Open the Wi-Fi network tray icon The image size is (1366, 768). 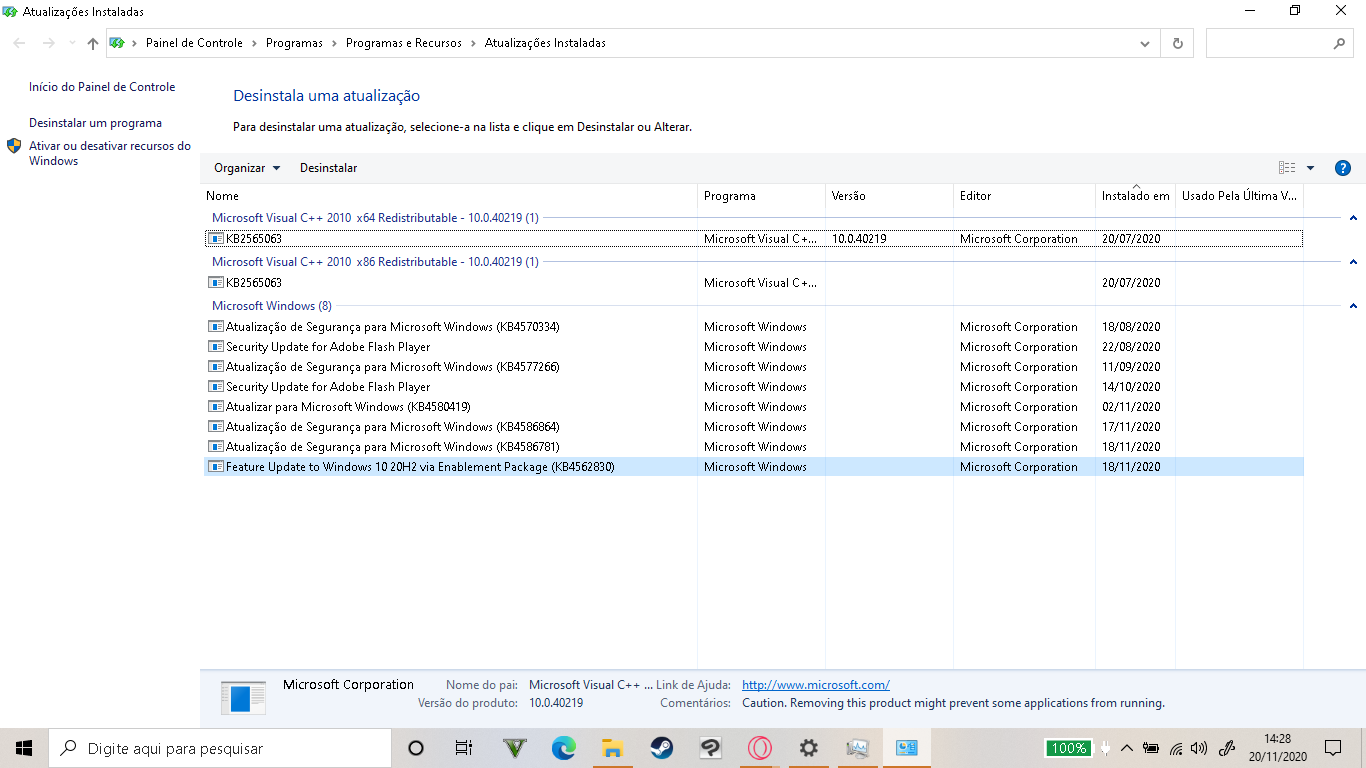[x=1176, y=748]
